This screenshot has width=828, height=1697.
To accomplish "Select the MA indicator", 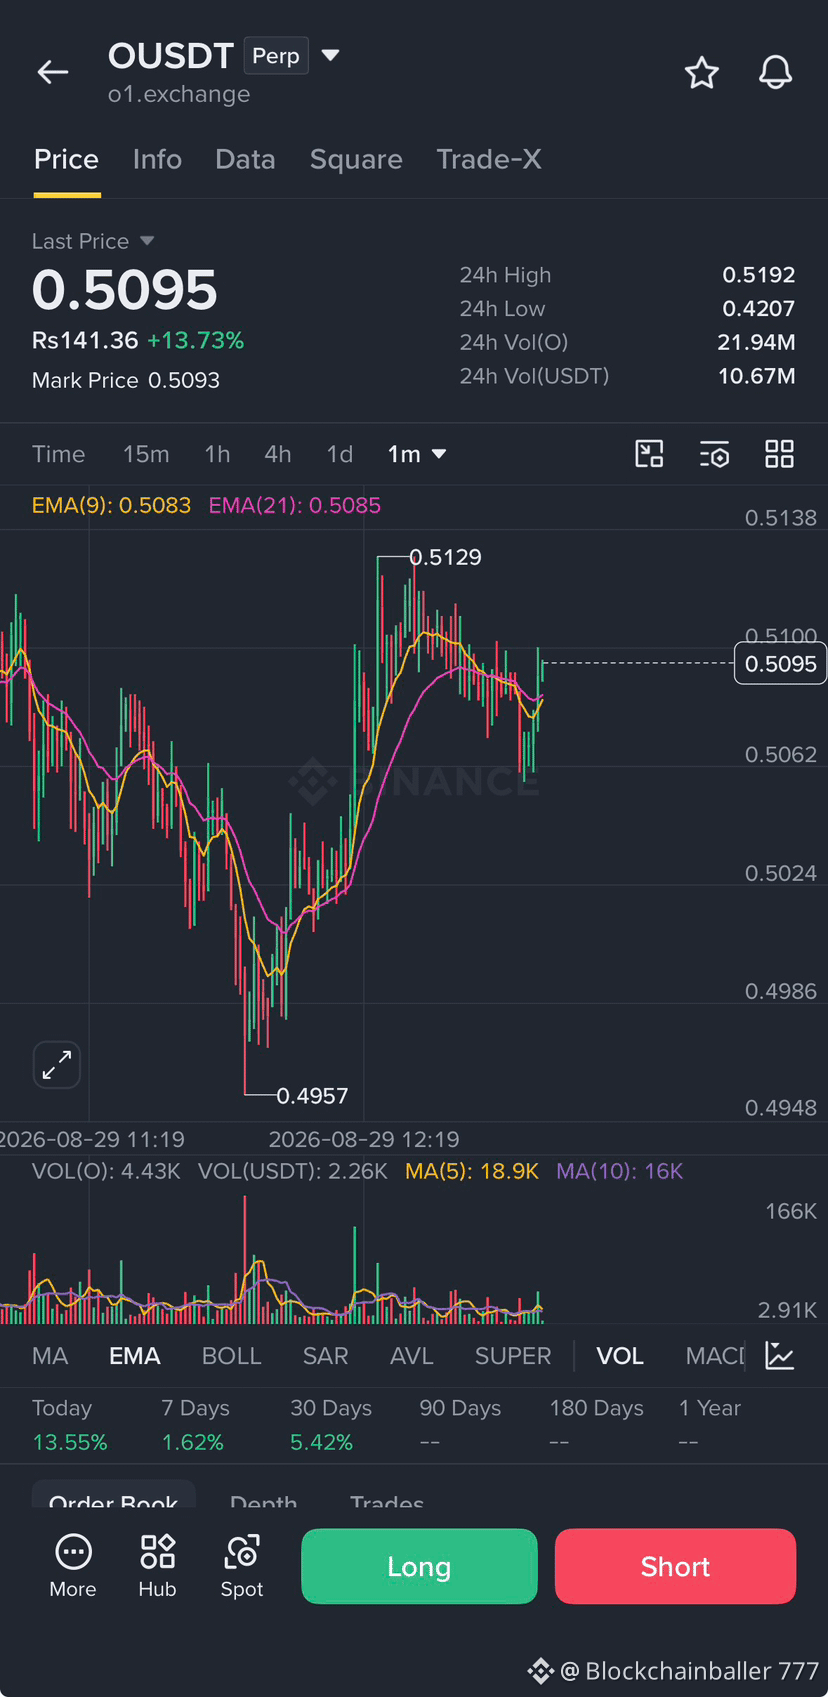I will pyautogui.click(x=50, y=1356).
